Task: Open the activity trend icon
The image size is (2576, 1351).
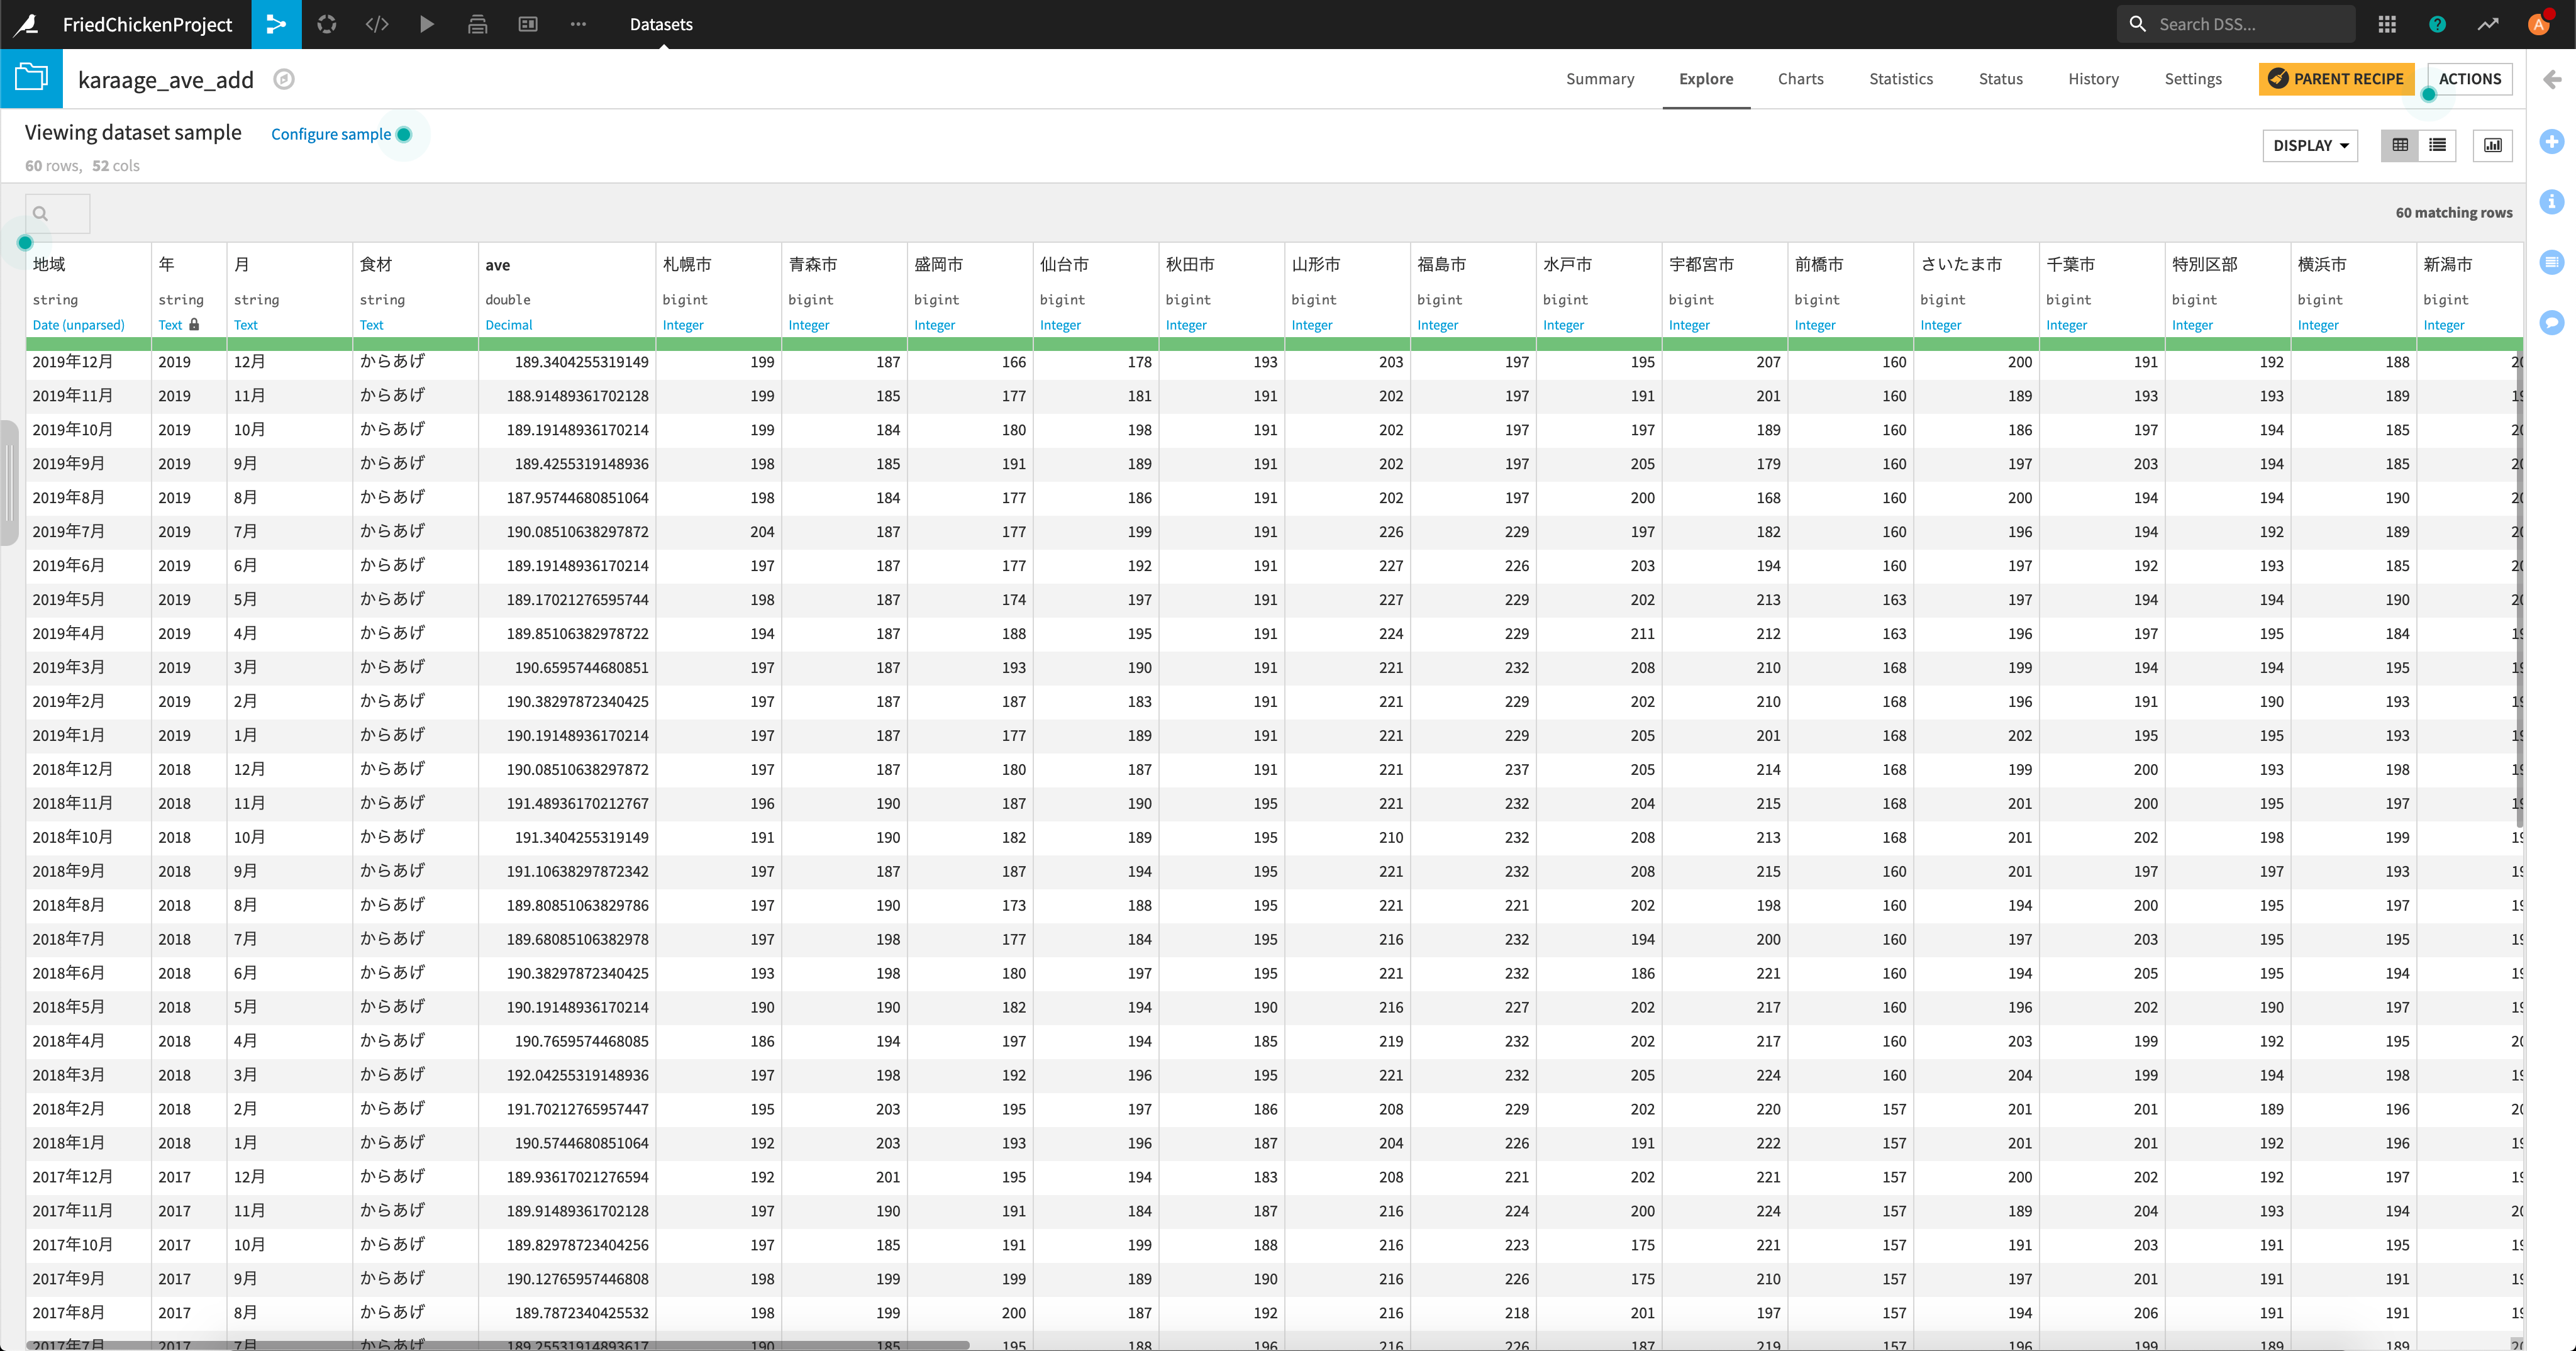Action: [x=2488, y=24]
